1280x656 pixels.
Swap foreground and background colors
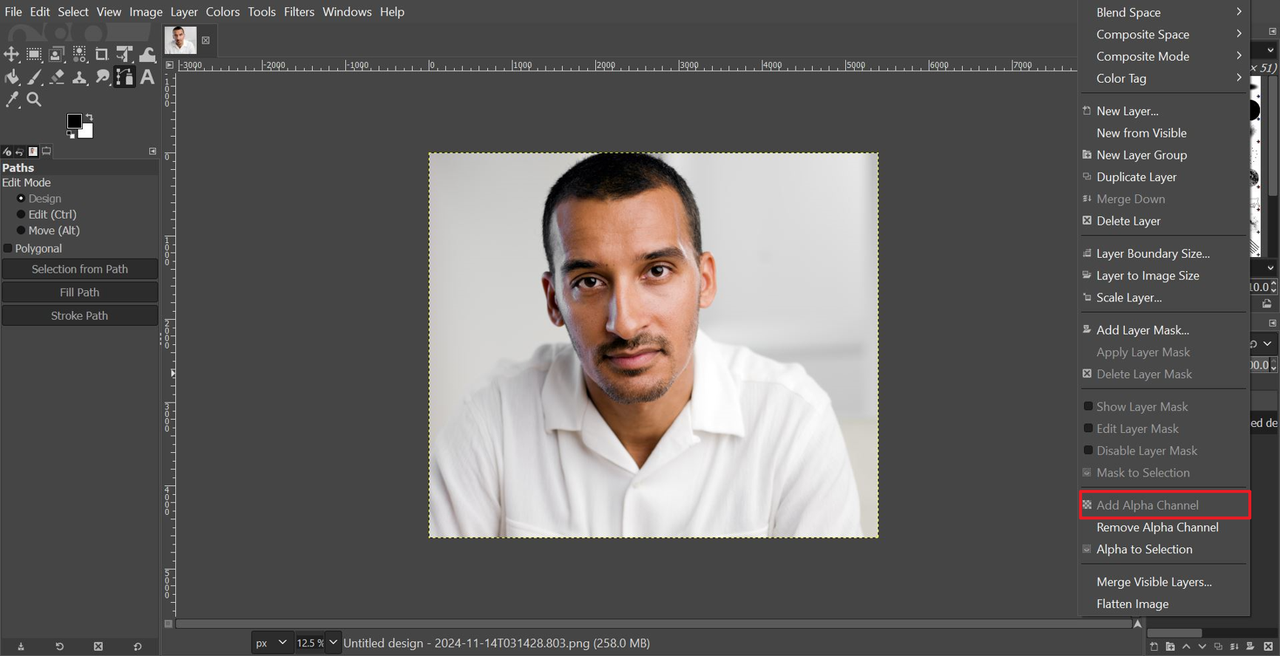click(90, 117)
